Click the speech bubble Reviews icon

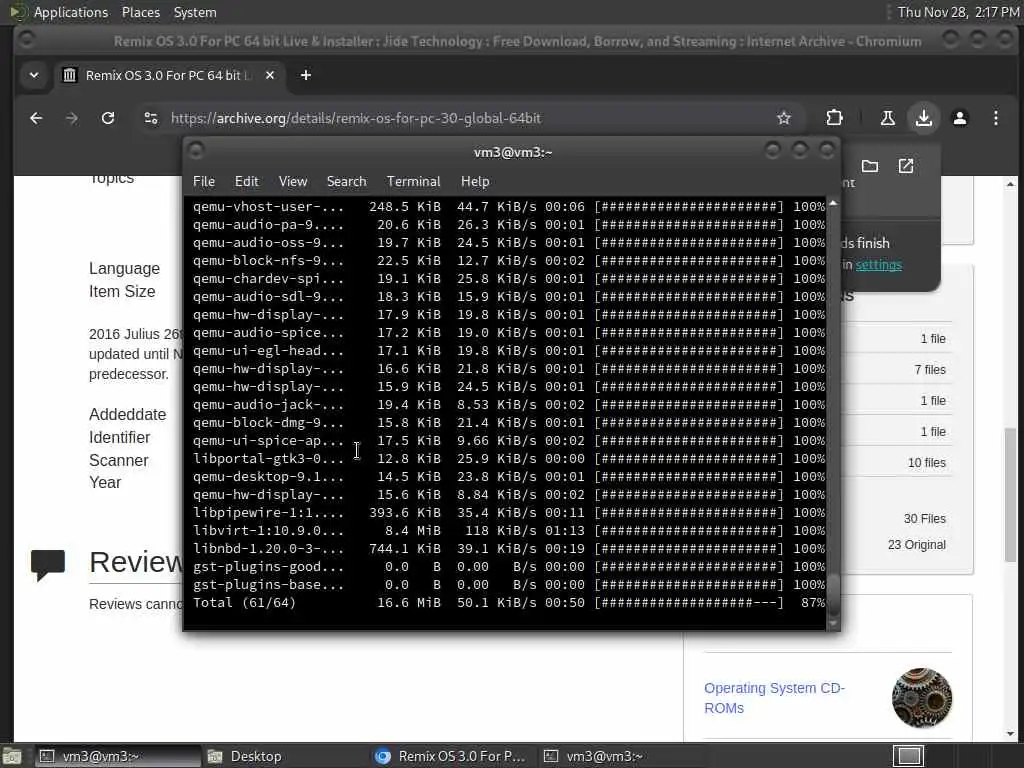(x=48, y=565)
